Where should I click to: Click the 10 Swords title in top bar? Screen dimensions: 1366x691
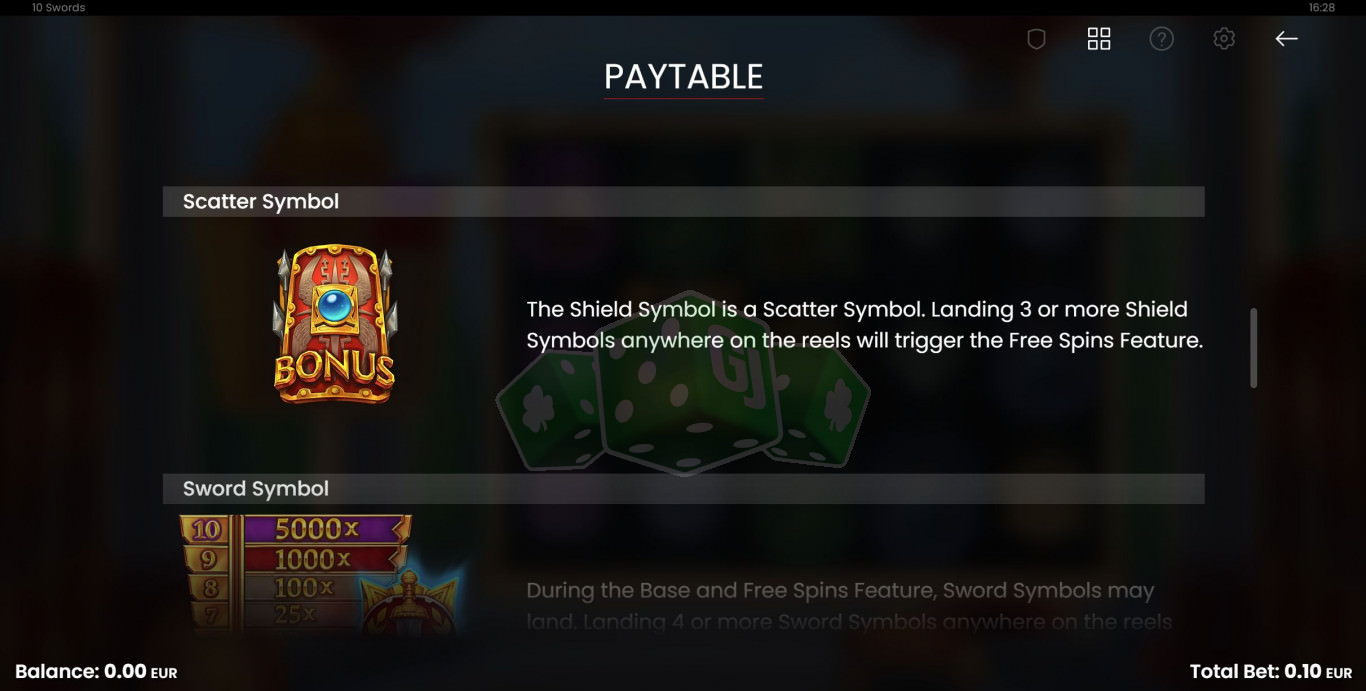tap(58, 7)
